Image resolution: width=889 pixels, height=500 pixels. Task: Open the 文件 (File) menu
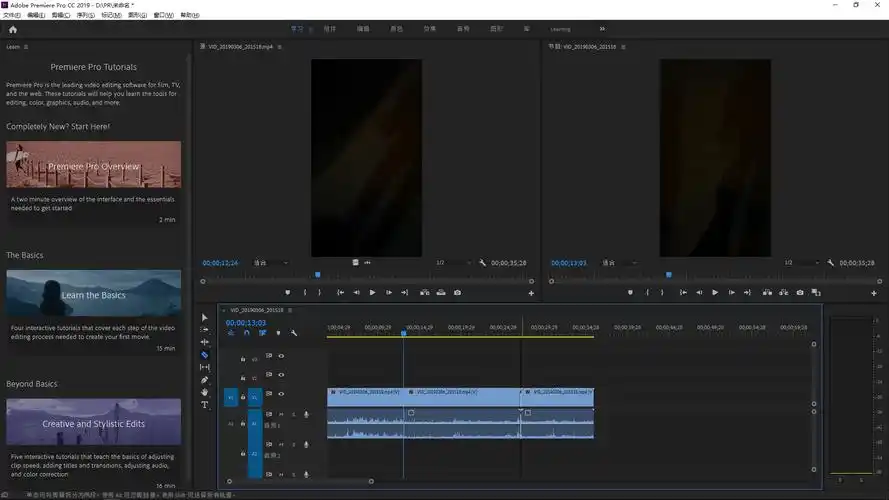[12, 16]
